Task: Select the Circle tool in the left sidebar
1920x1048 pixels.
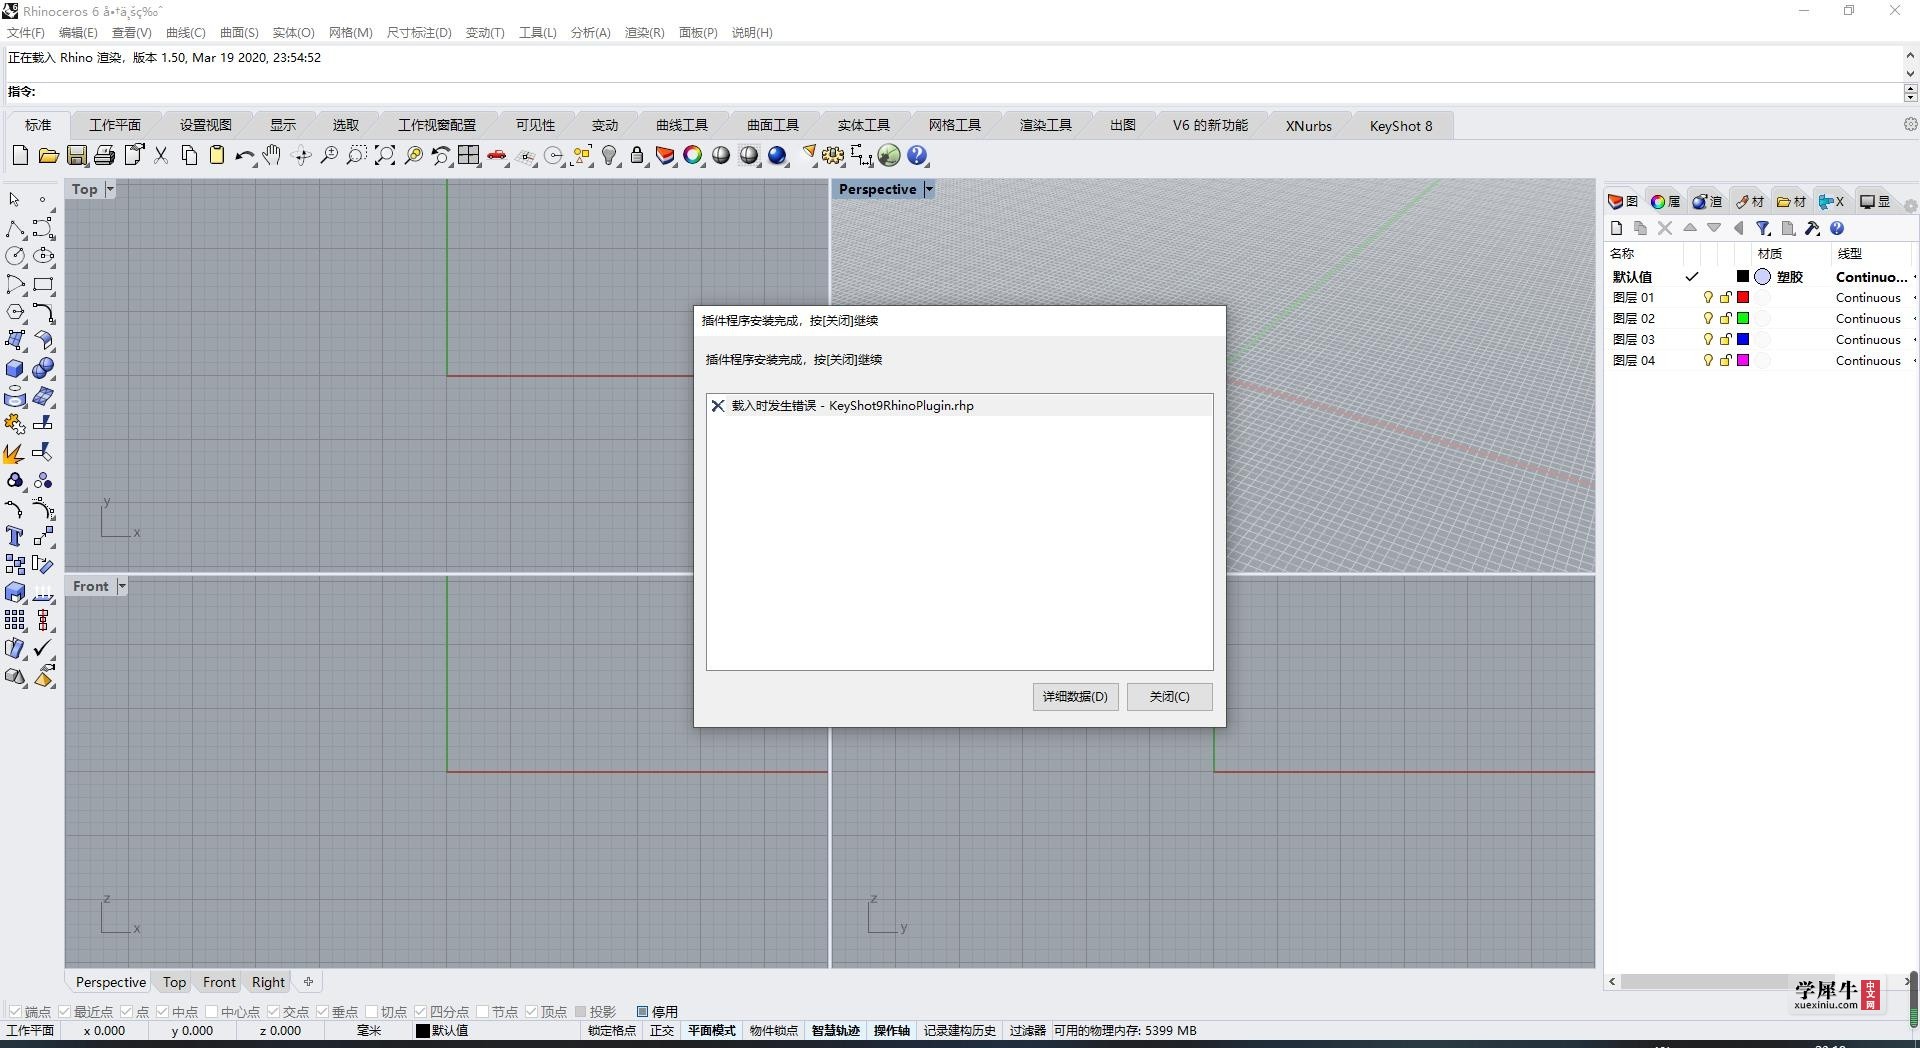Action: click(15, 257)
